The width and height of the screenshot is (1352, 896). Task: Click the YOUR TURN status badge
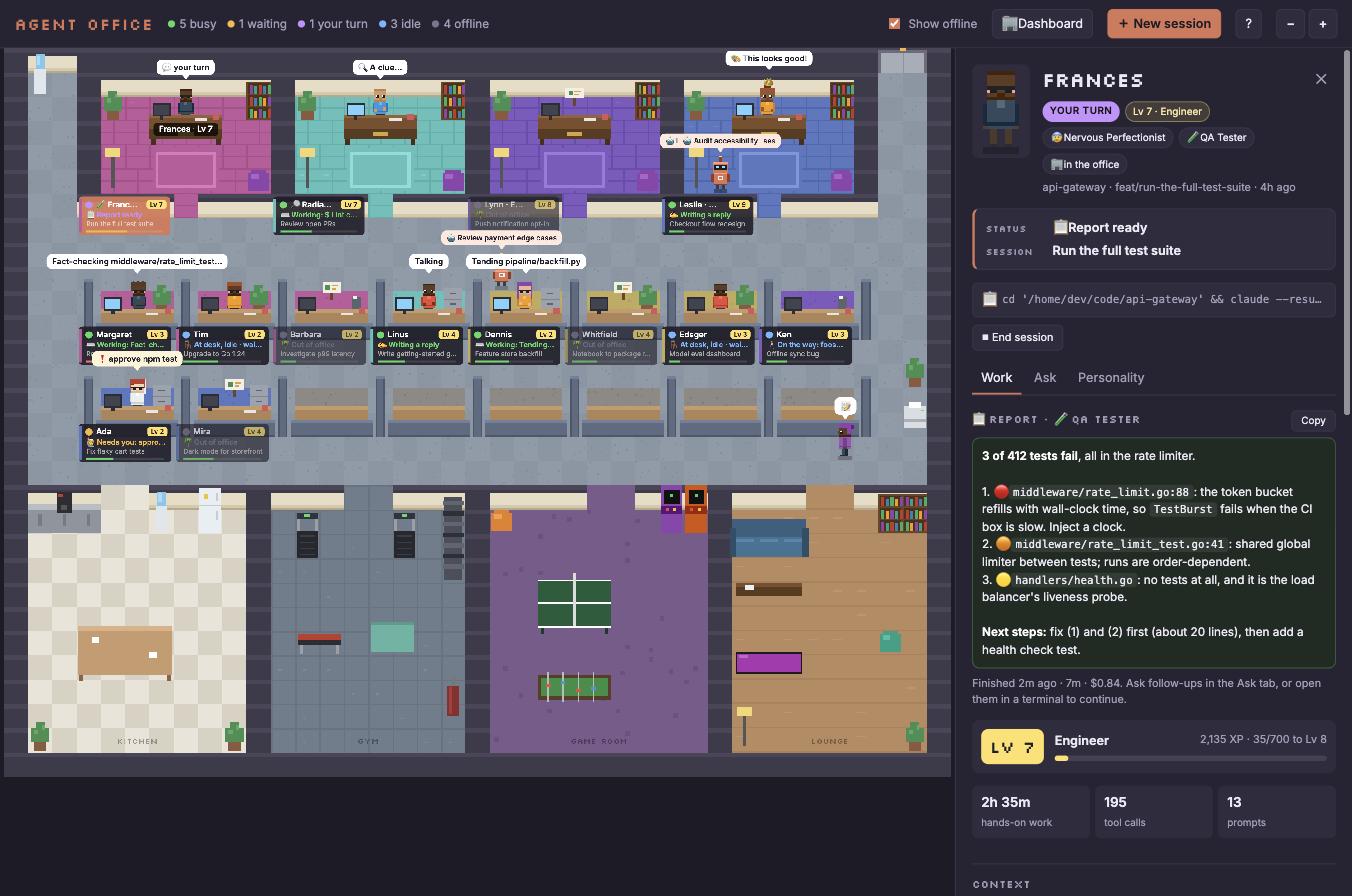[x=1080, y=111]
